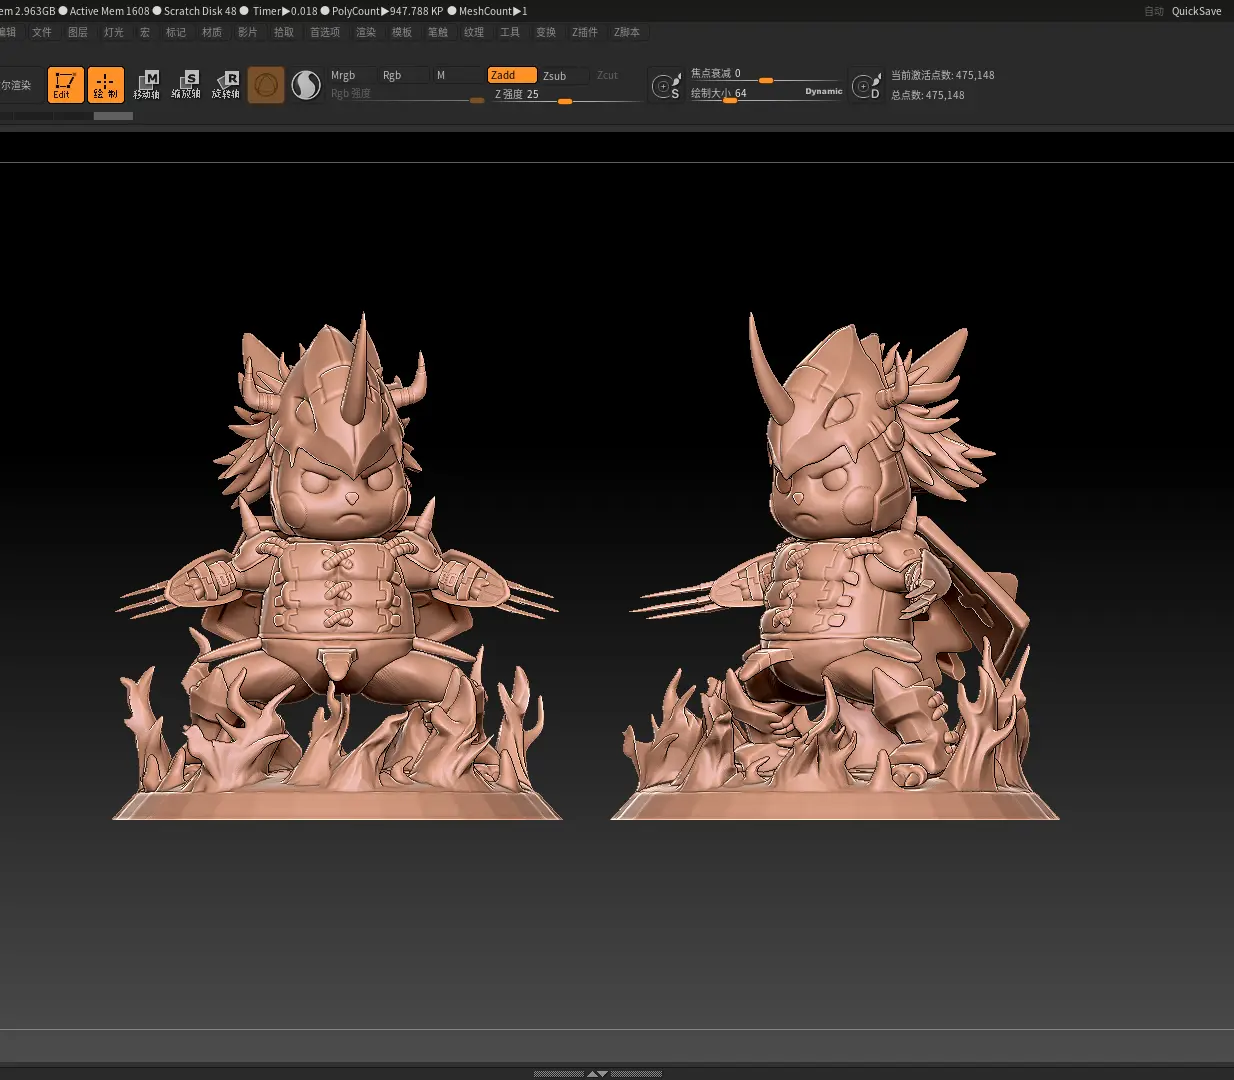Open the 渲染 menu
Image resolution: width=1234 pixels, height=1080 pixels.
(366, 32)
